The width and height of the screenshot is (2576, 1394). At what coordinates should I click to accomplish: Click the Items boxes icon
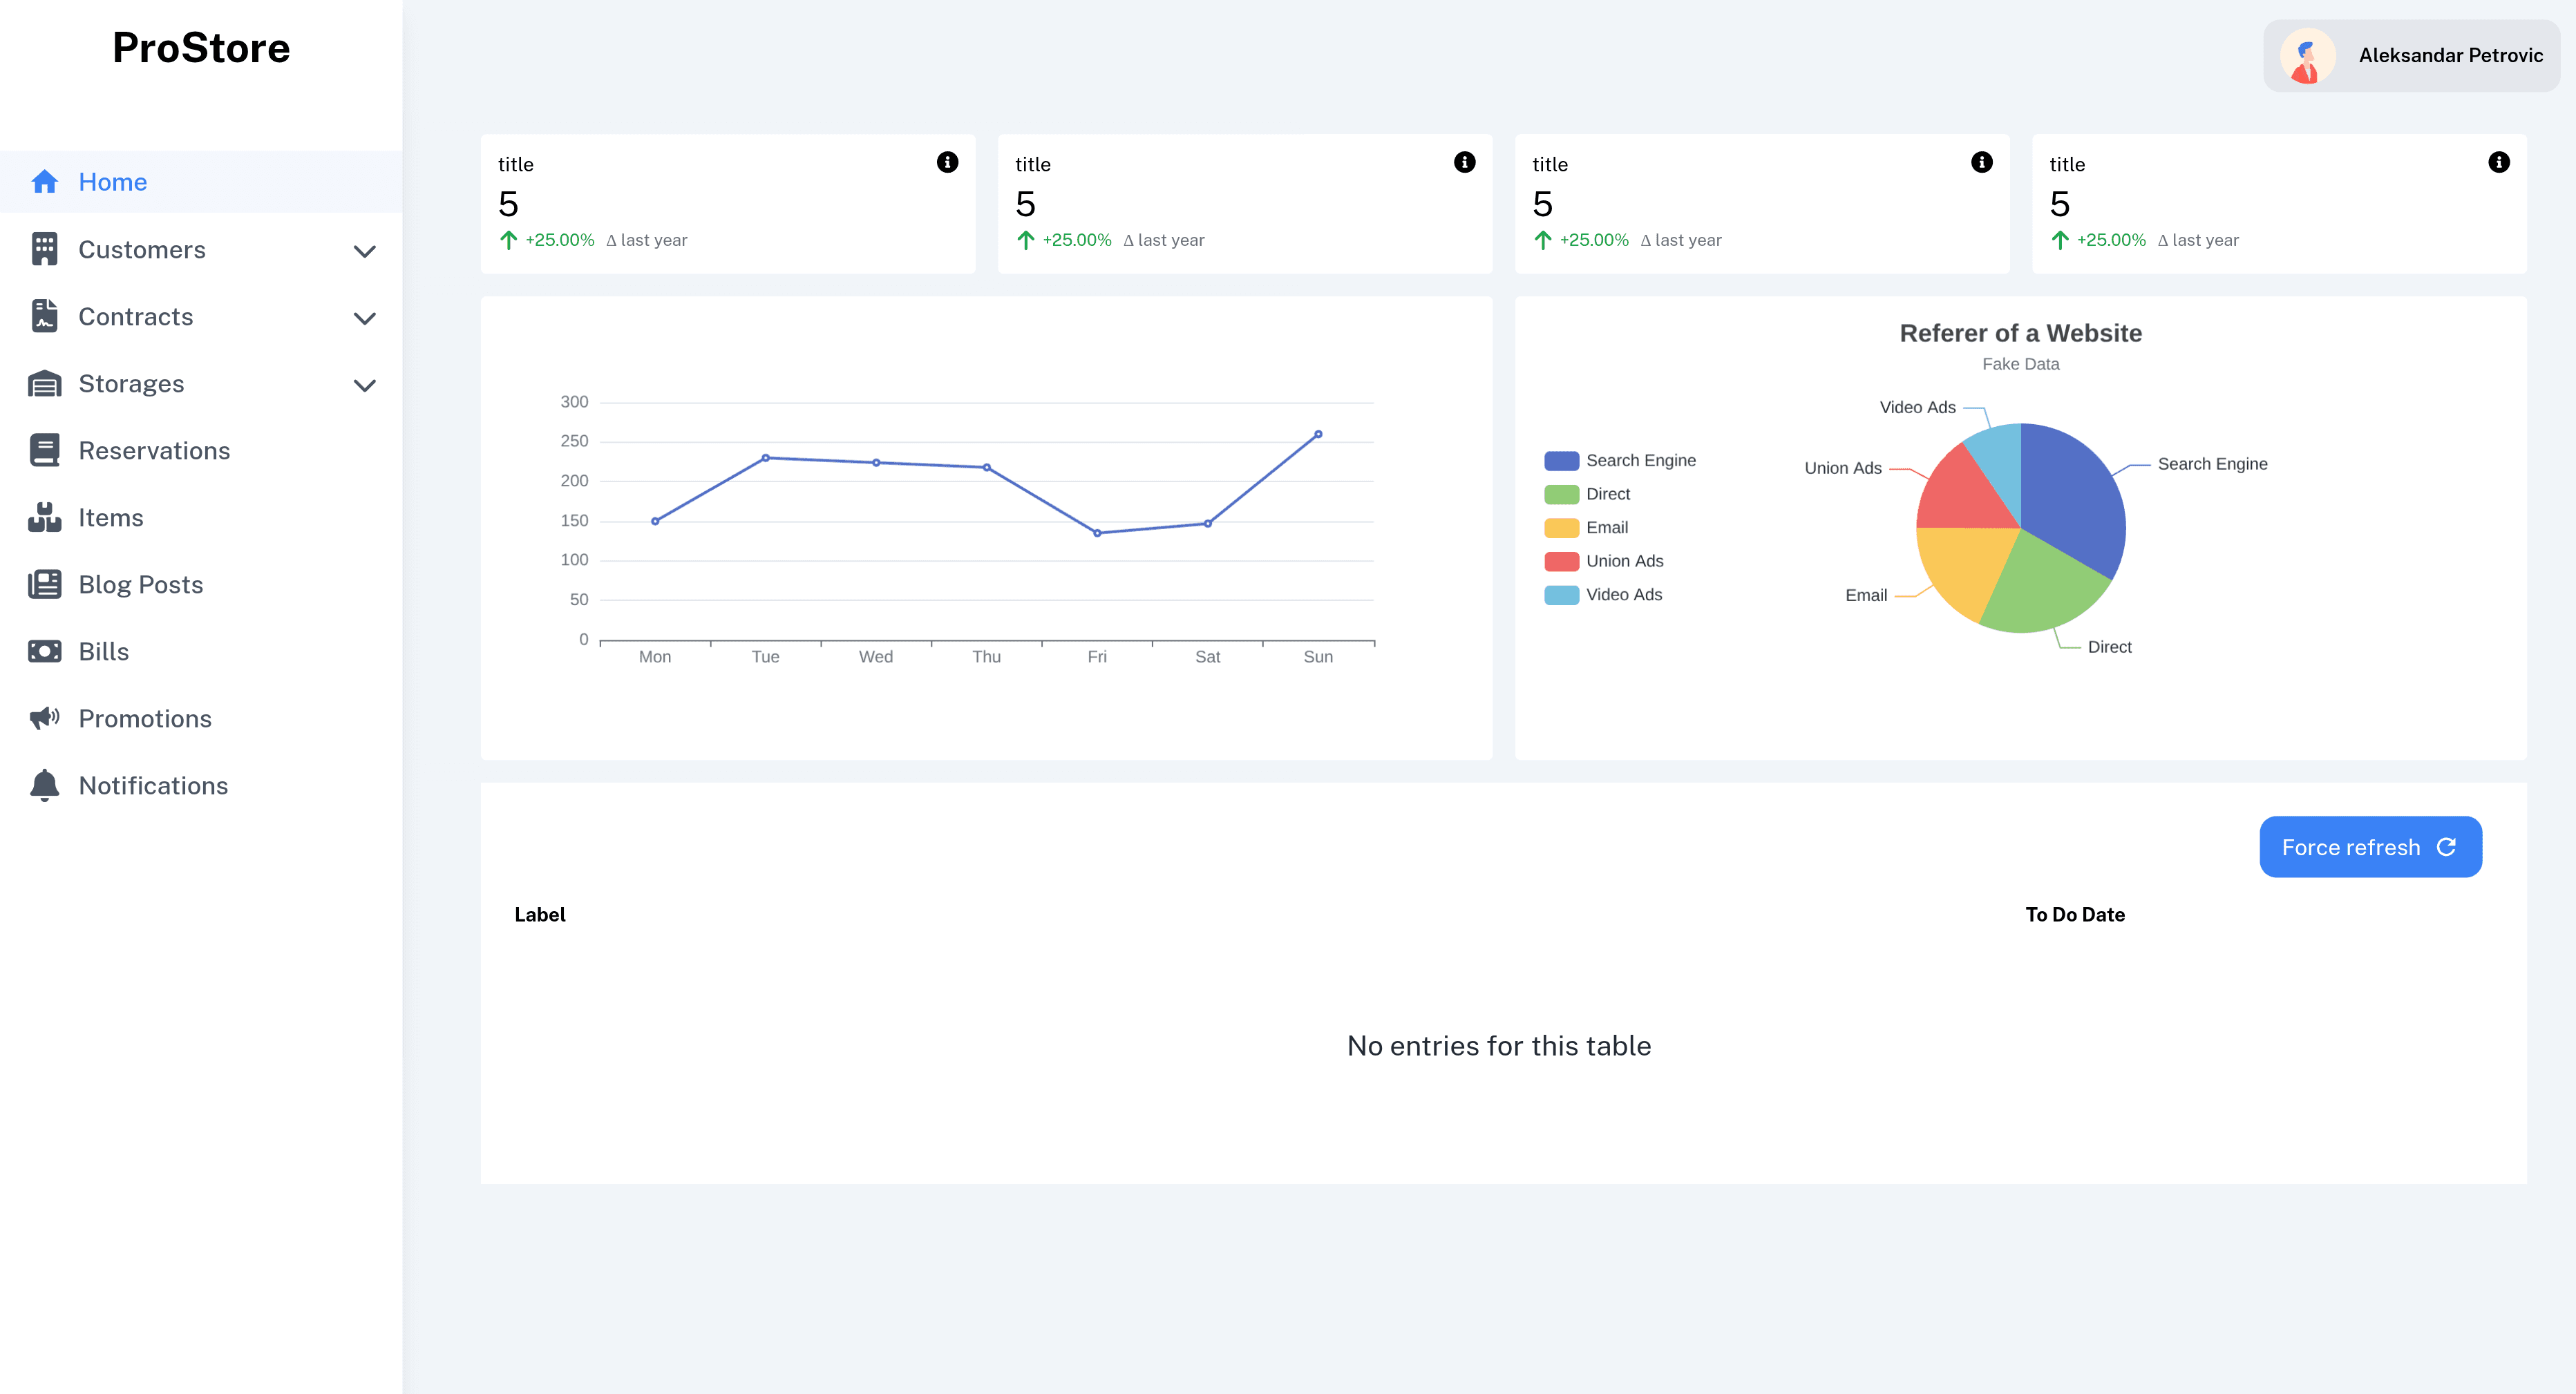click(44, 517)
